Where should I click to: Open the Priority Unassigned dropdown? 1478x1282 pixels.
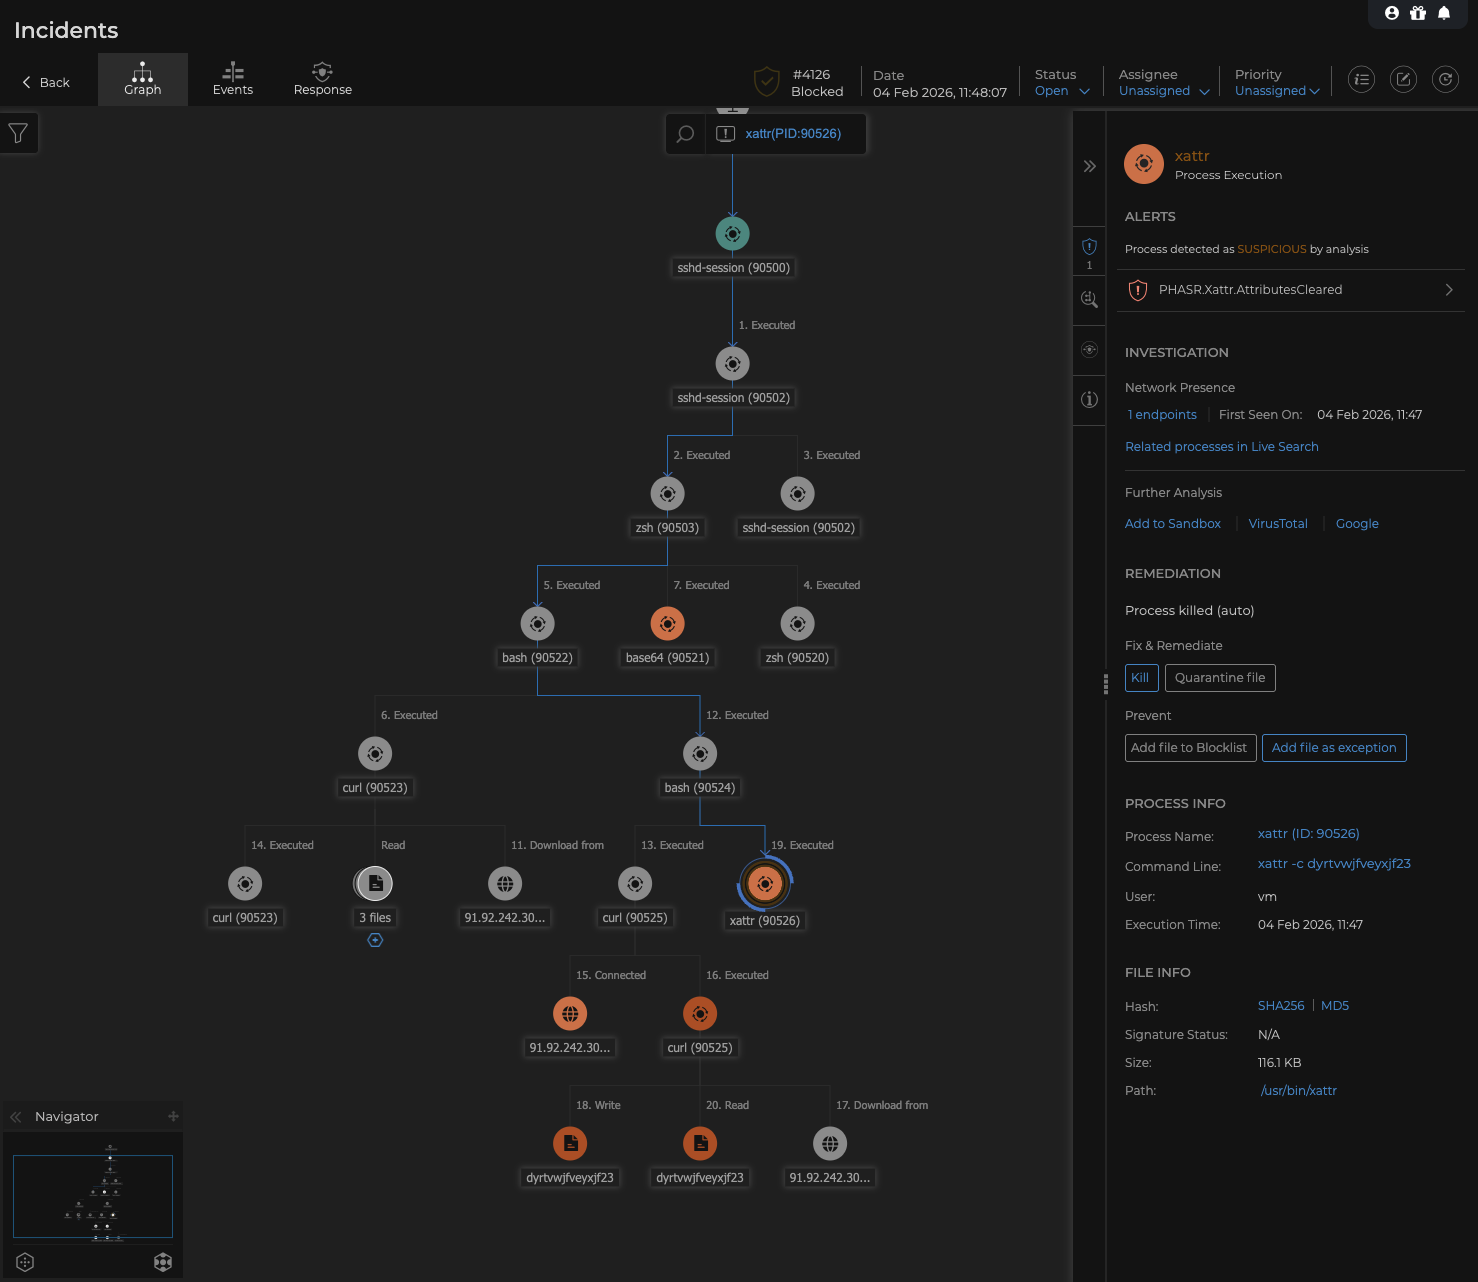(x=1277, y=90)
